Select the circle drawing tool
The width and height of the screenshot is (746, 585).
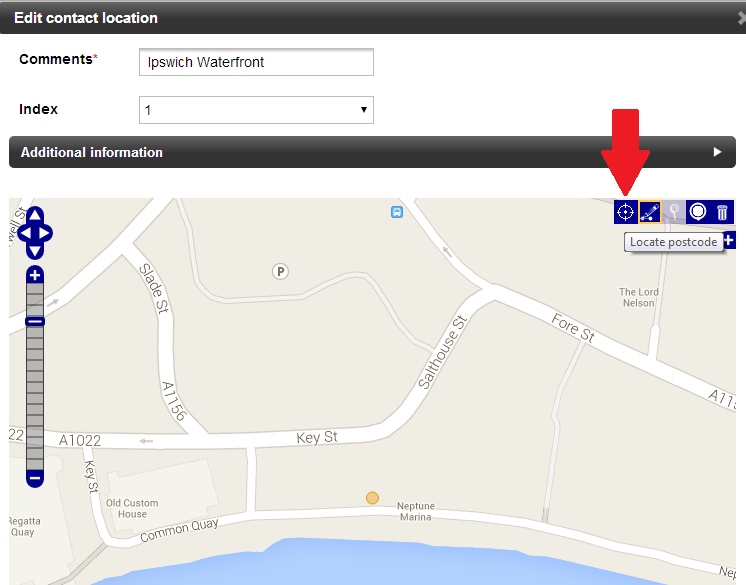point(698,211)
